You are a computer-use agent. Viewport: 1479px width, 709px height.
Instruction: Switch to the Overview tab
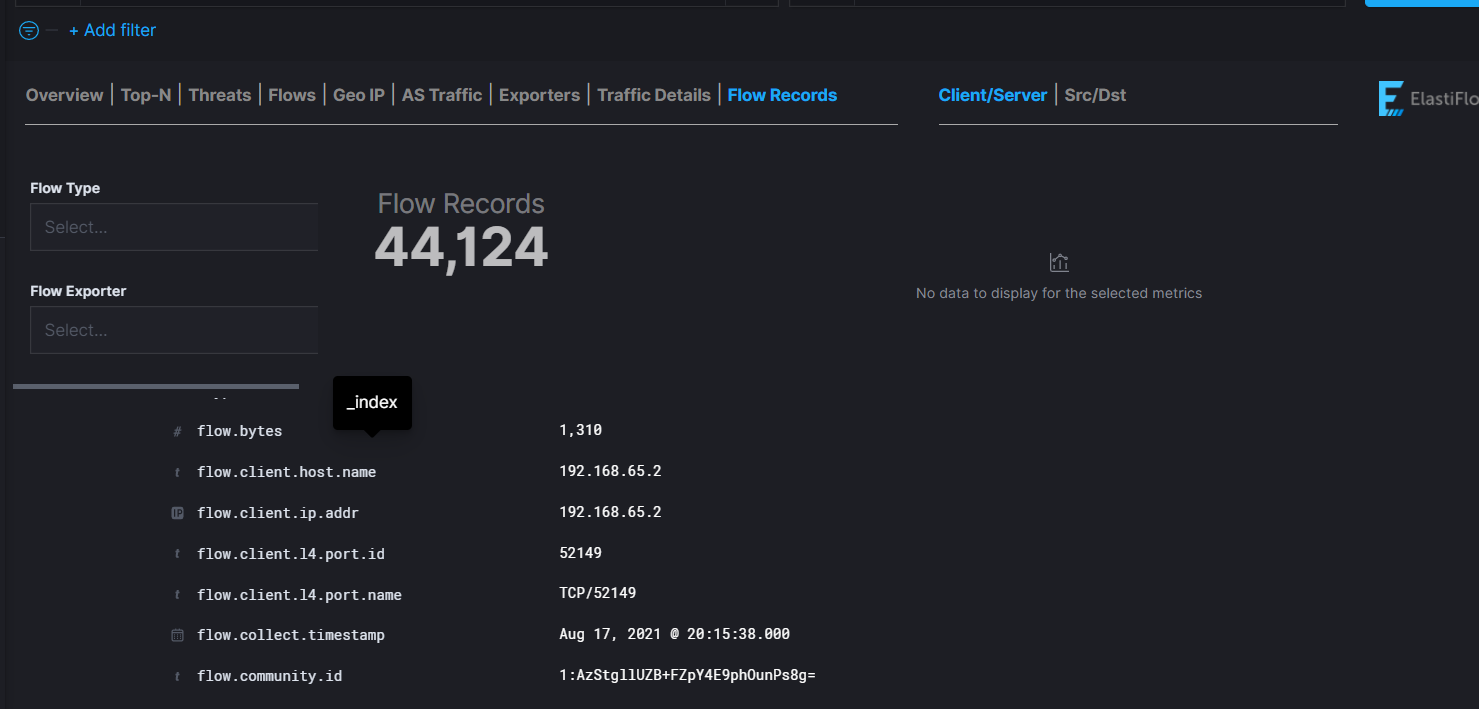(63, 94)
